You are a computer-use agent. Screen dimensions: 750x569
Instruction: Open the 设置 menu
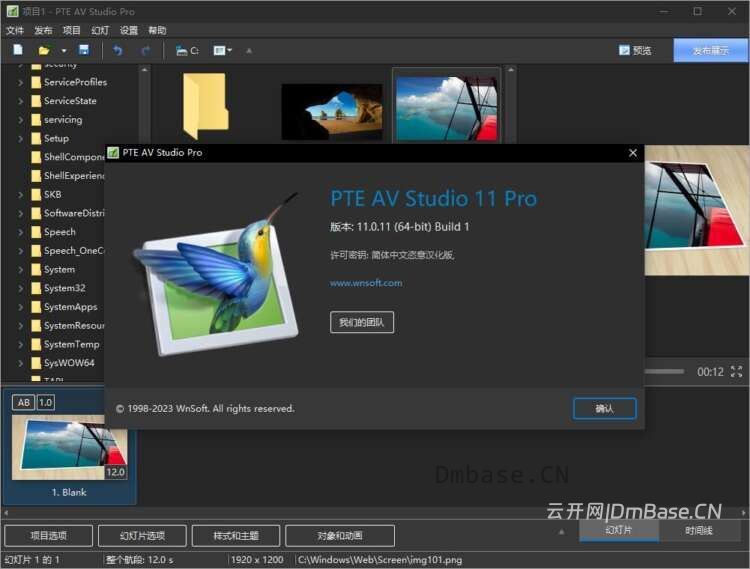(129, 31)
